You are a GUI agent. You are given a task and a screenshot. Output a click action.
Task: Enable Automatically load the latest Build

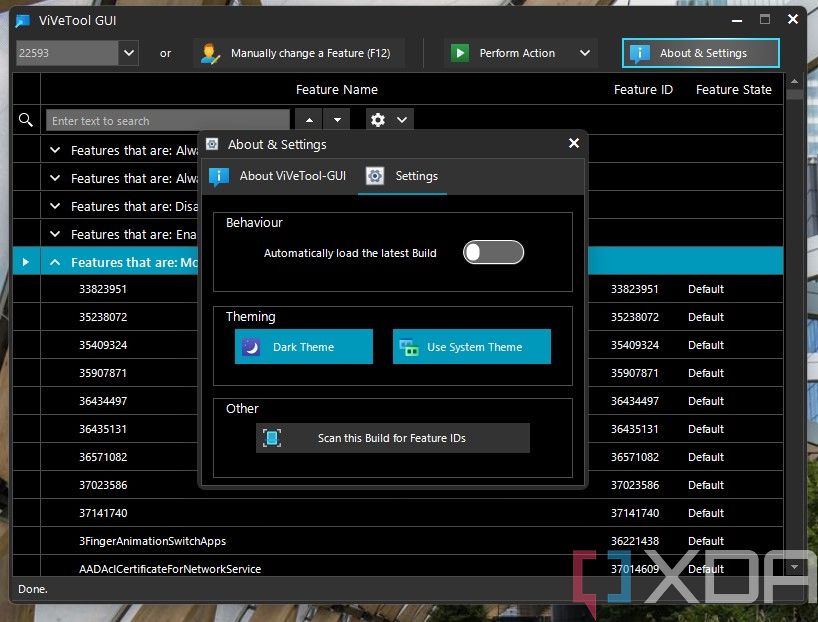coord(493,253)
